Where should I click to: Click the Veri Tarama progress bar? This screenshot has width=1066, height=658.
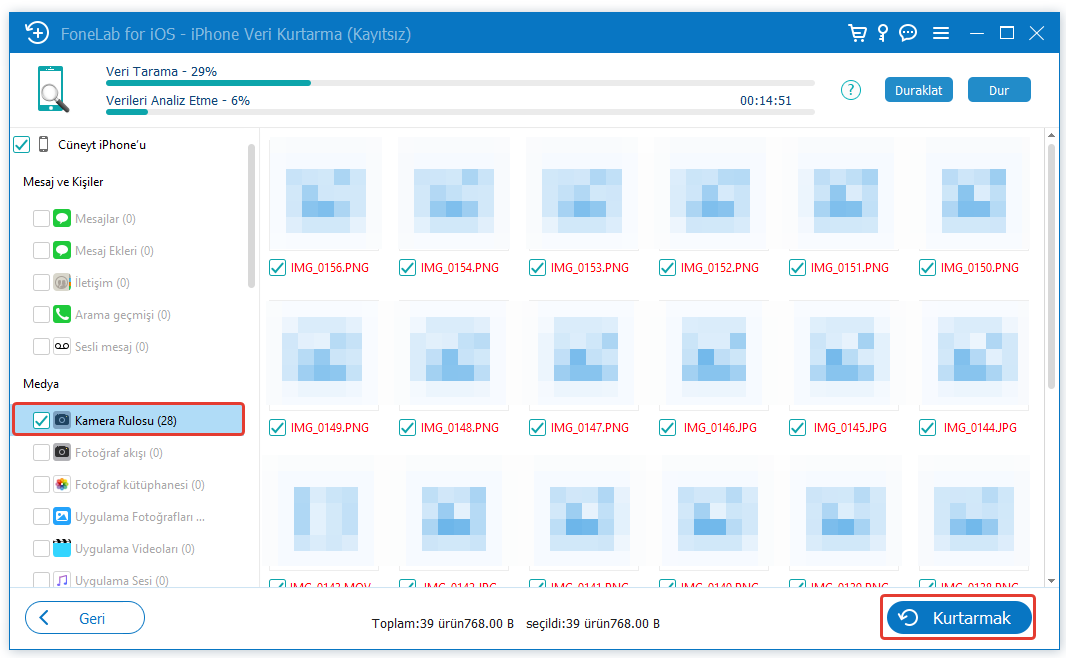pyautogui.click(x=460, y=83)
